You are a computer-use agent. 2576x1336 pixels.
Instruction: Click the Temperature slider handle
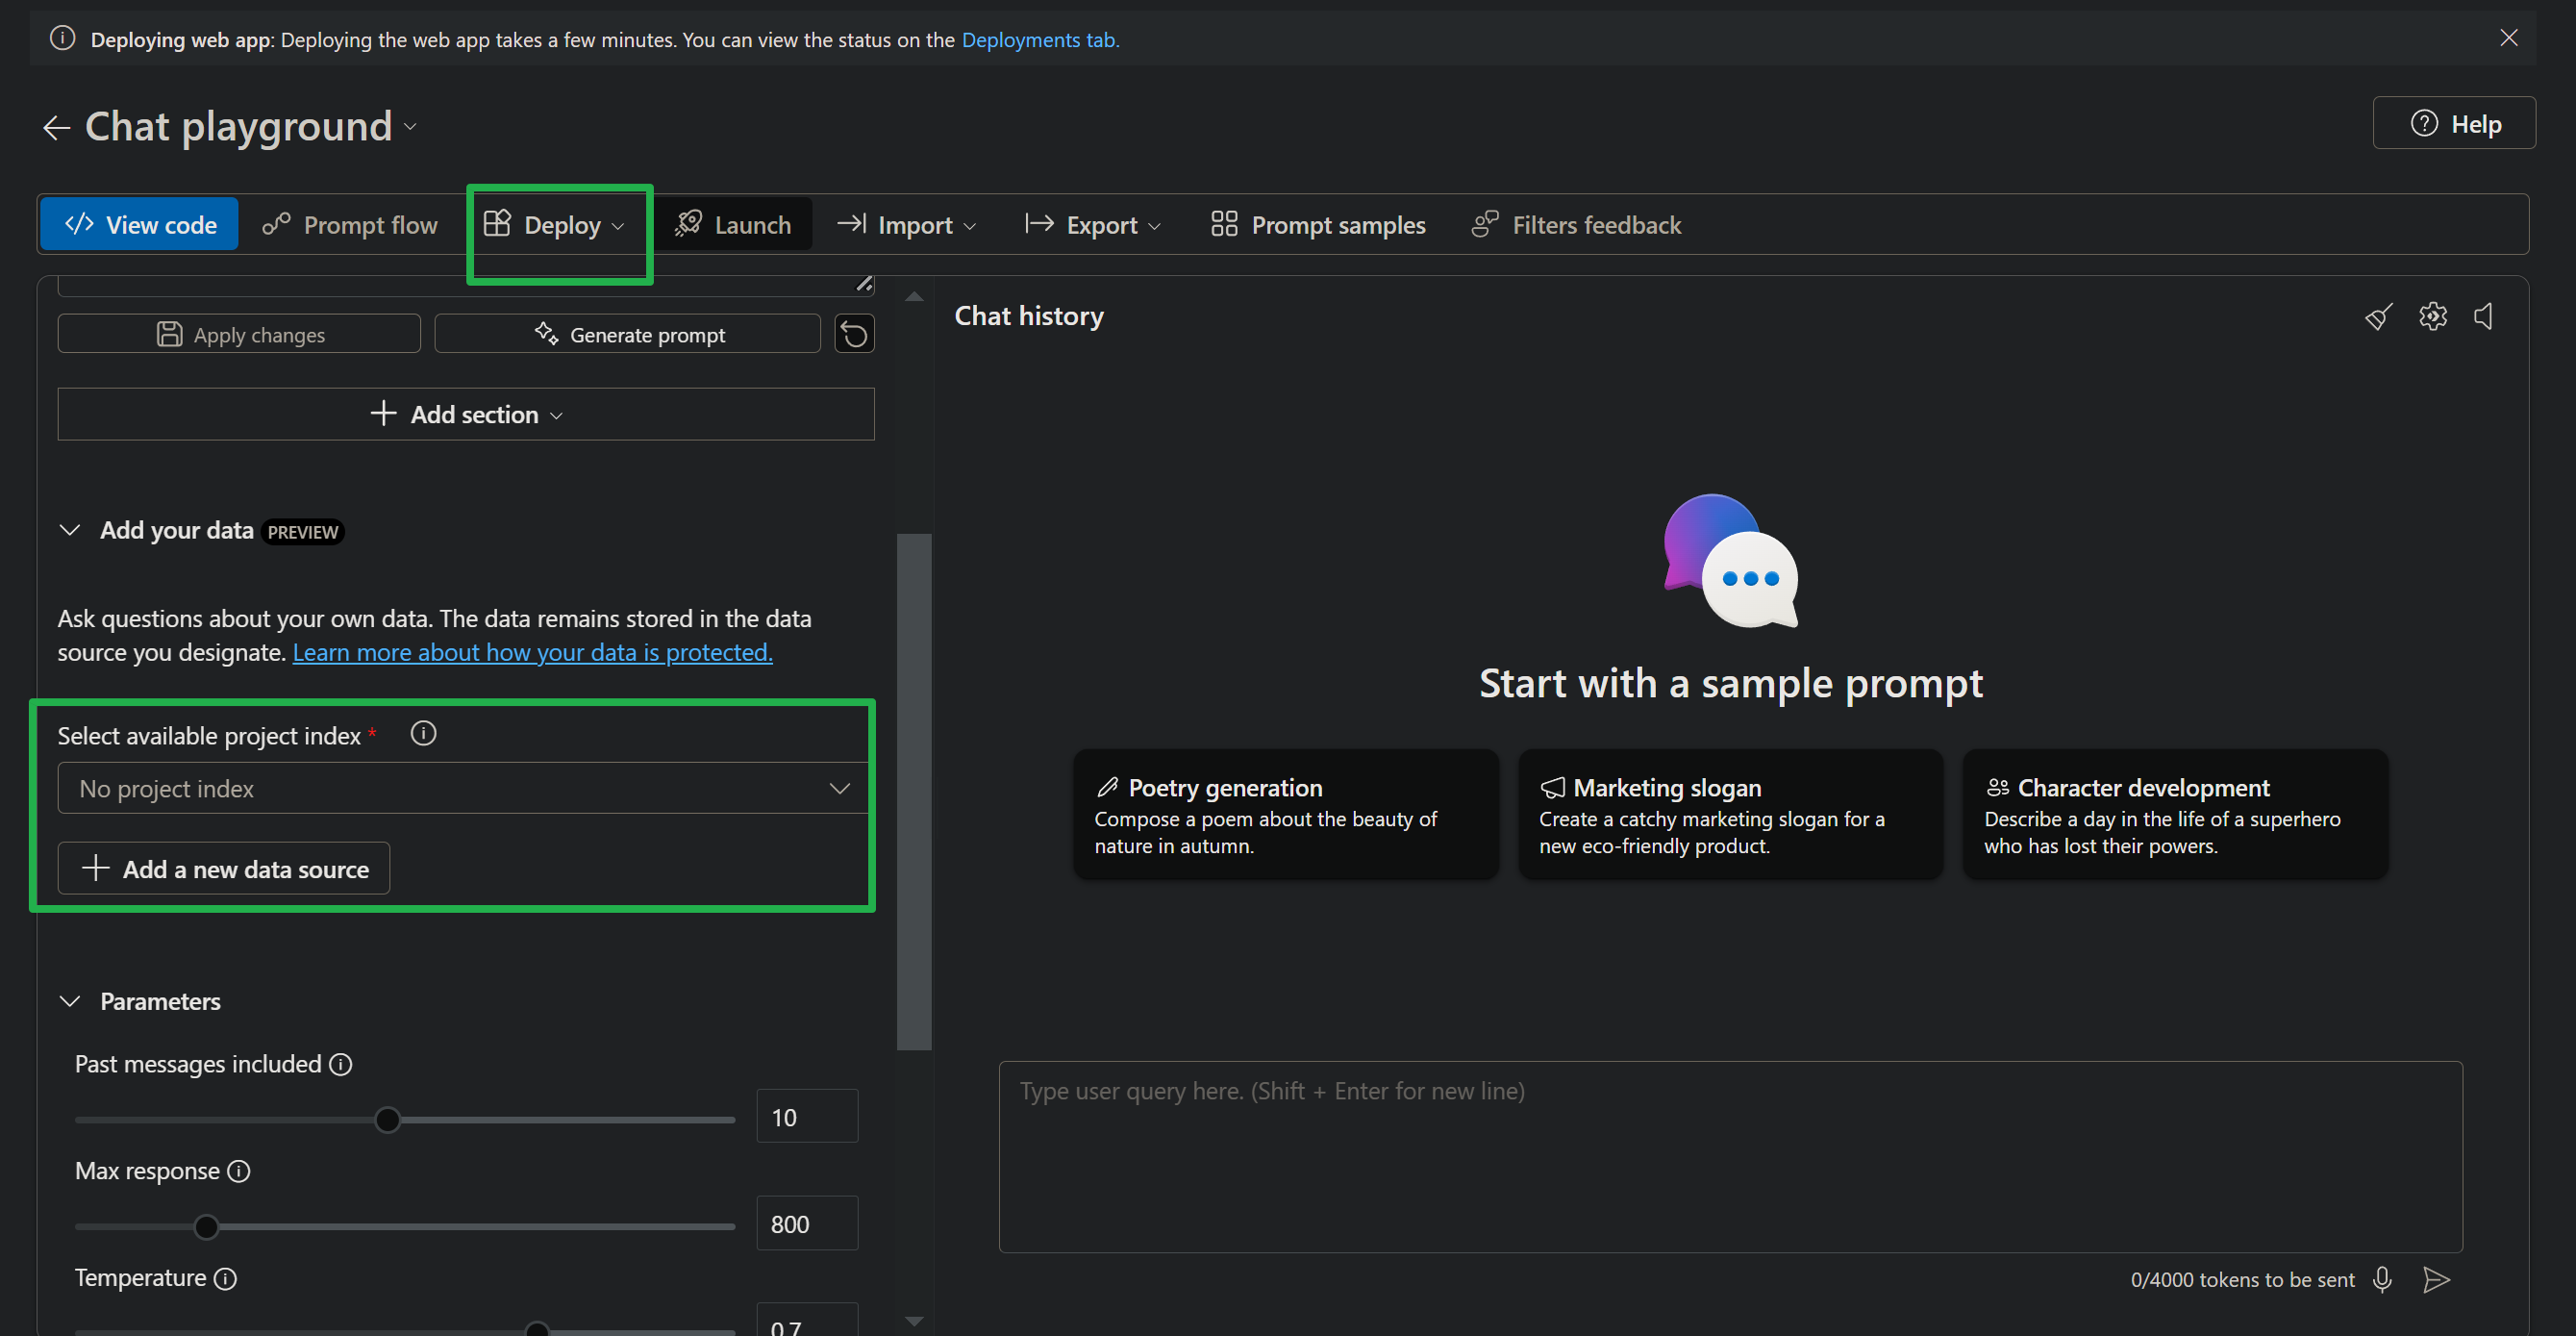[x=537, y=1329]
